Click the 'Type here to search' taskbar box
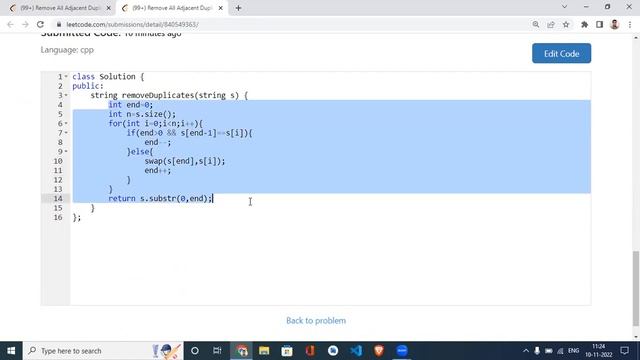This screenshot has width=640, height=360. [103, 351]
